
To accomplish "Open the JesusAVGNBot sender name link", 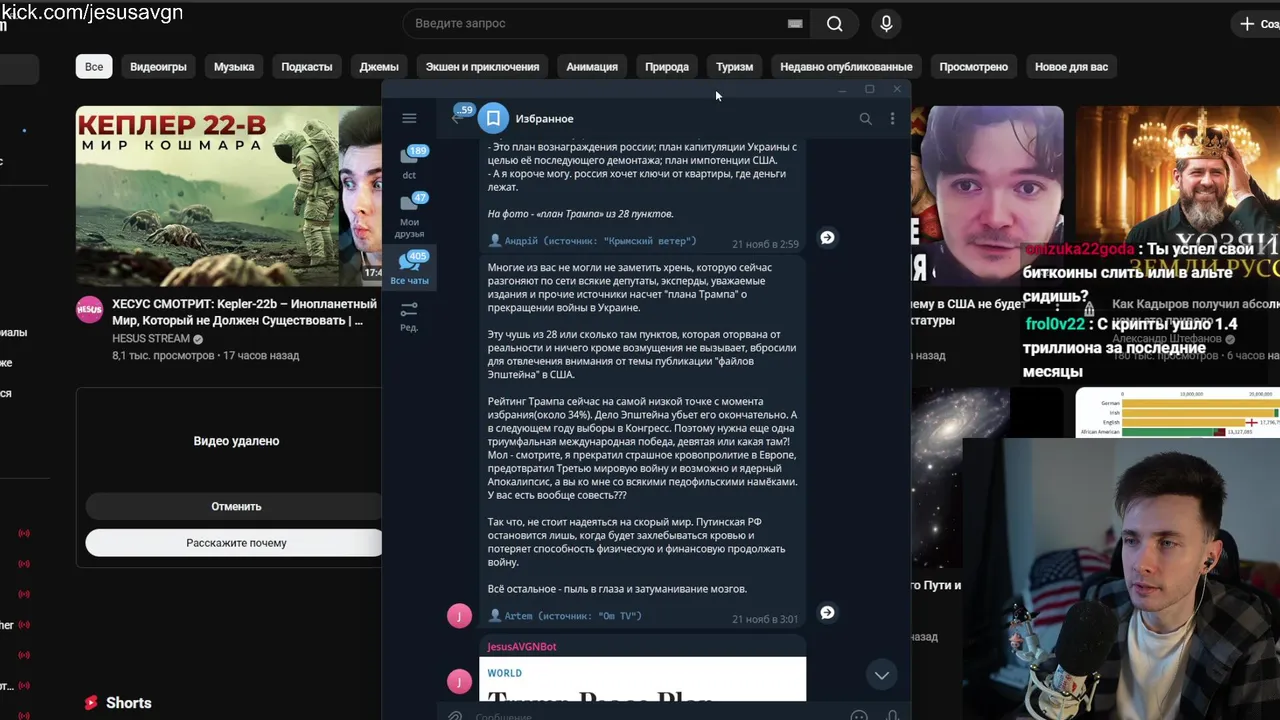I will [x=522, y=647].
